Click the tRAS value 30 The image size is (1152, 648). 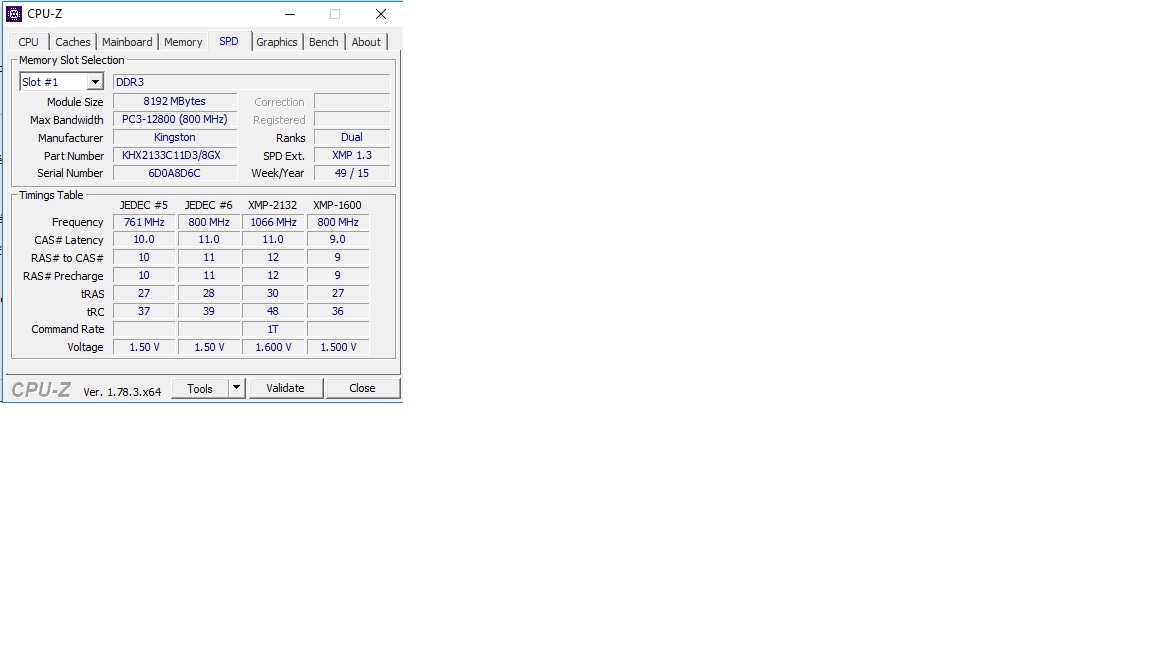click(x=273, y=293)
